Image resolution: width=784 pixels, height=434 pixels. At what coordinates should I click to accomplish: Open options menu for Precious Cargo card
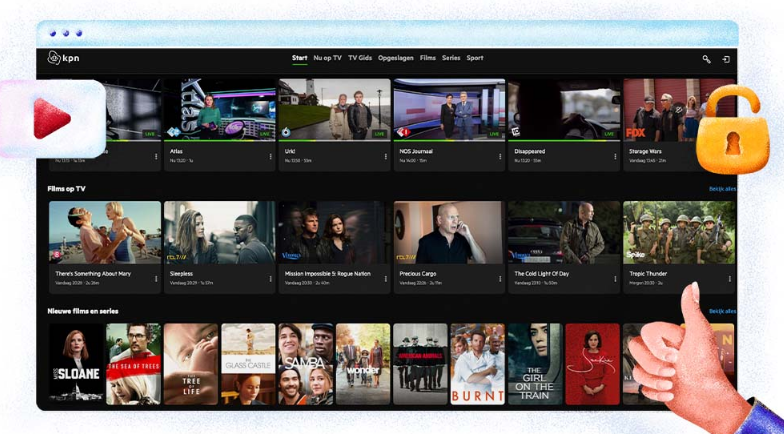click(500, 278)
